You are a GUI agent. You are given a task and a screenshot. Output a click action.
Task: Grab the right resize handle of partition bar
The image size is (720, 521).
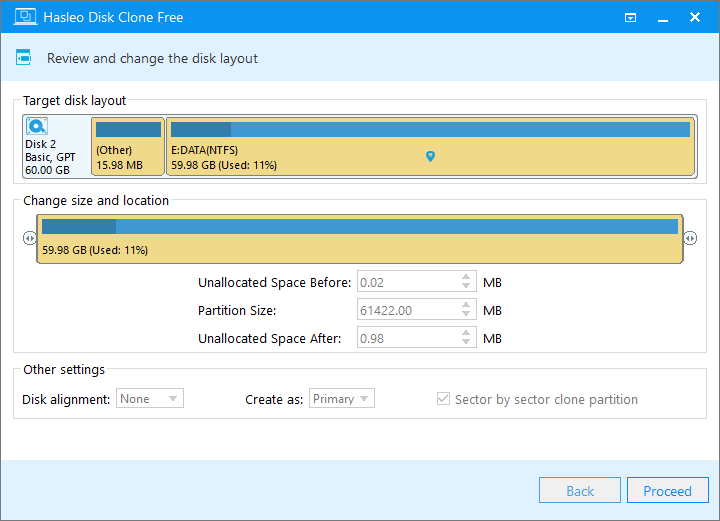(x=690, y=238)
